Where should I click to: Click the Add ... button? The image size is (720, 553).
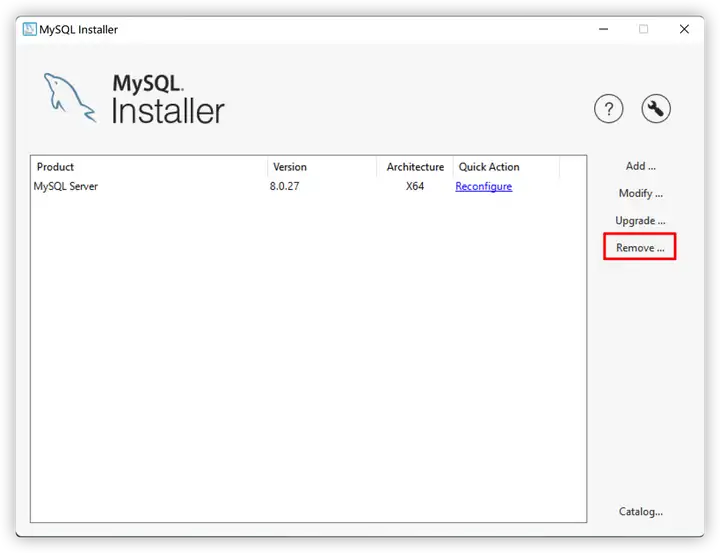click(x=640, y=166)
